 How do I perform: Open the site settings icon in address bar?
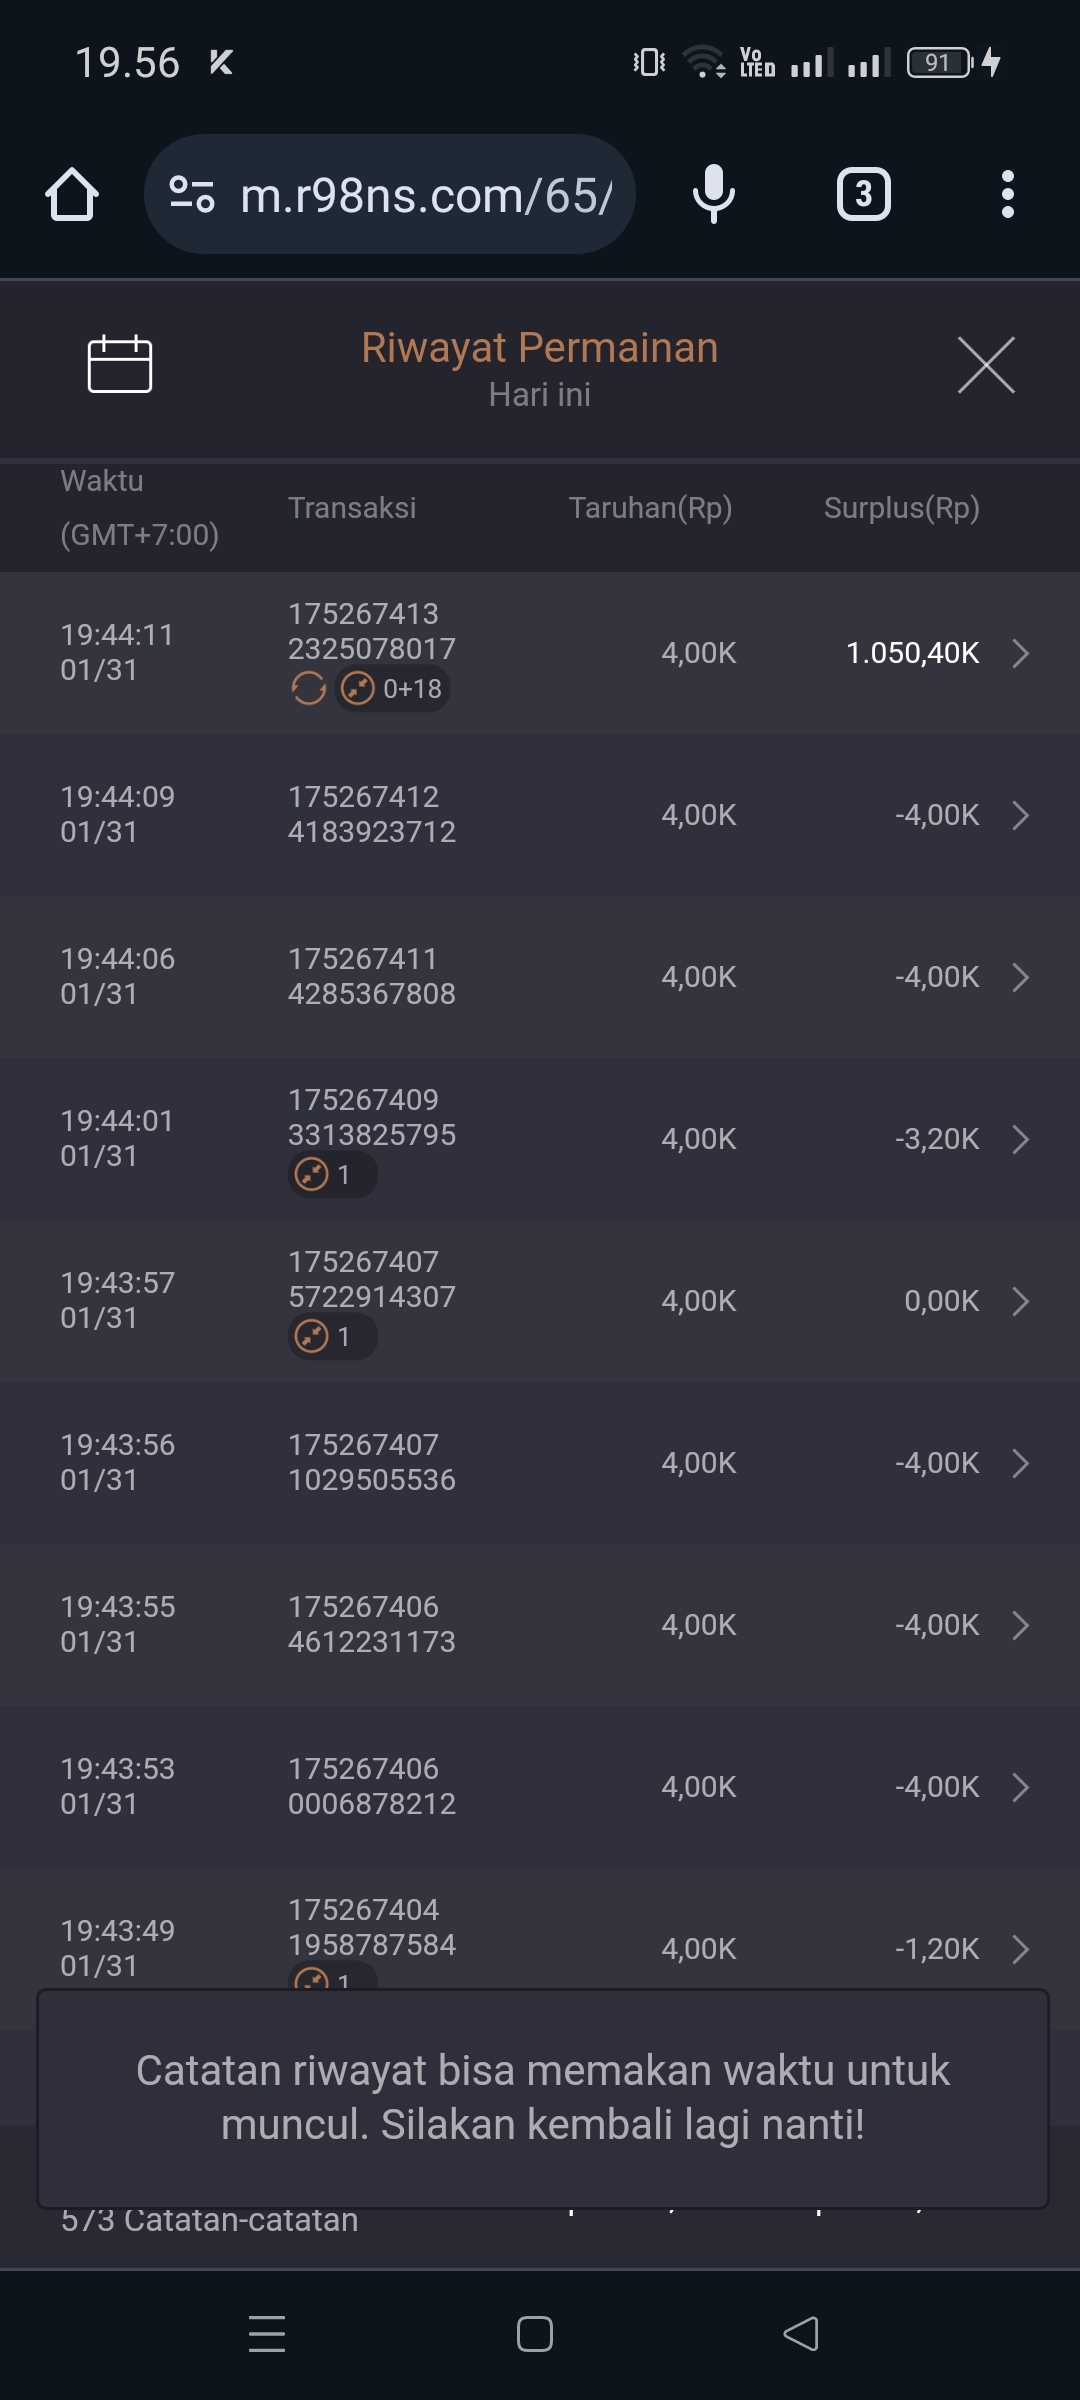(x=192, y=194)
